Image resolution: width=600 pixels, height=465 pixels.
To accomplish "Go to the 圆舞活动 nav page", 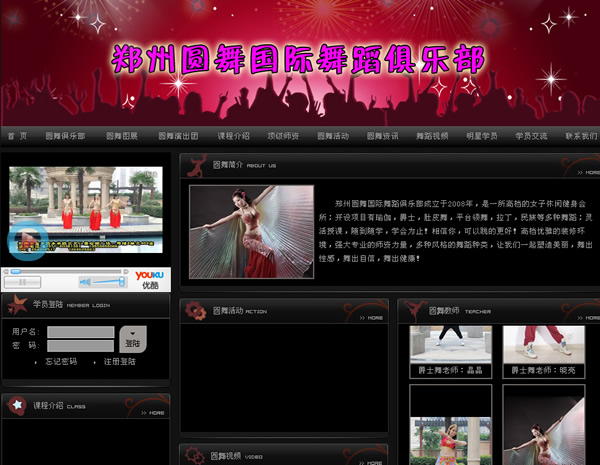I will click(333, 136).
